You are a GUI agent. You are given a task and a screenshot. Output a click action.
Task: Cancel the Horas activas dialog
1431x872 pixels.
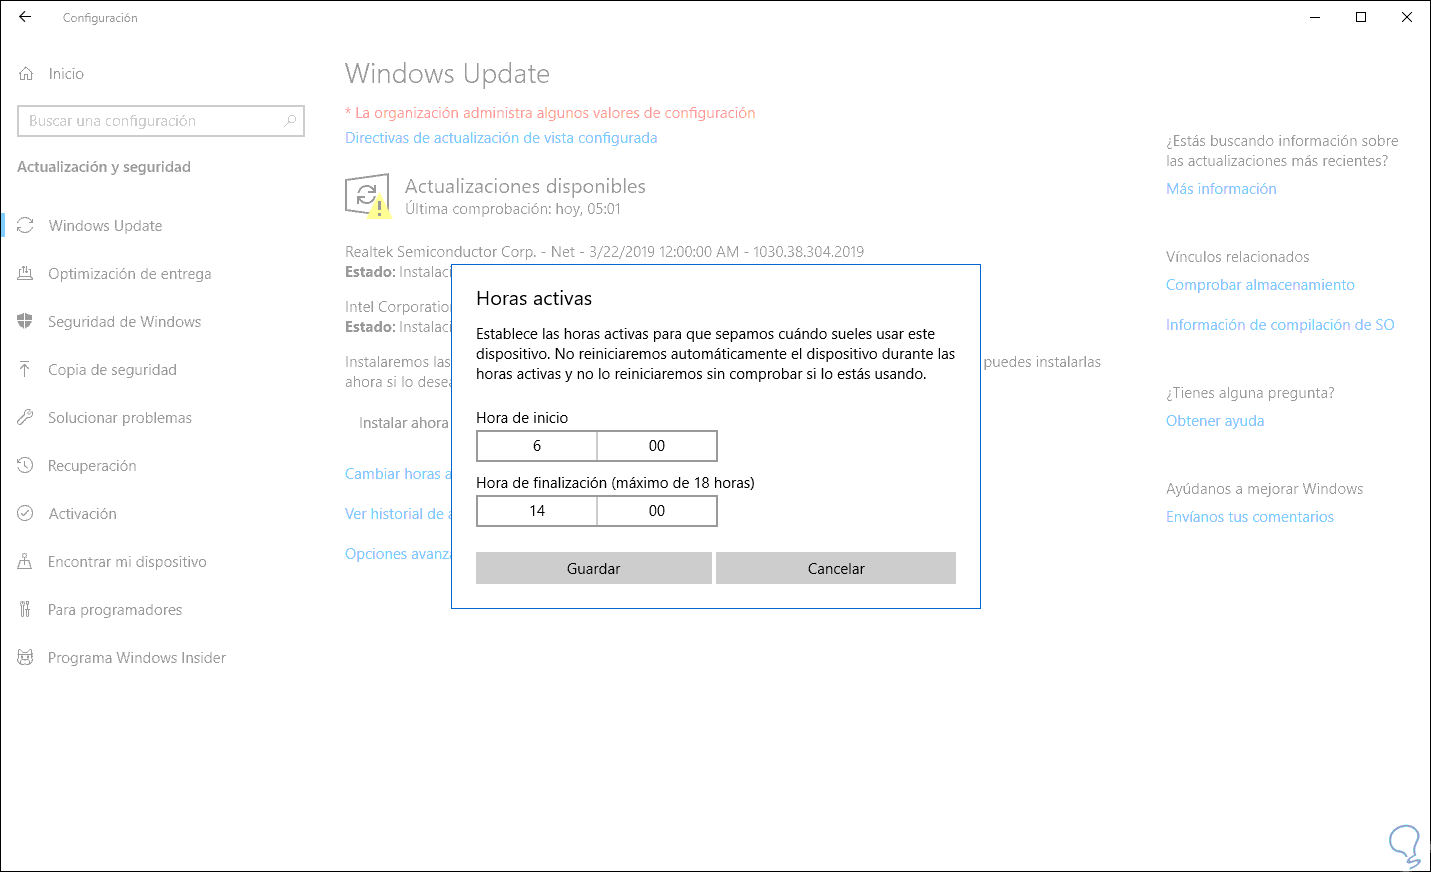click(836, 568)
